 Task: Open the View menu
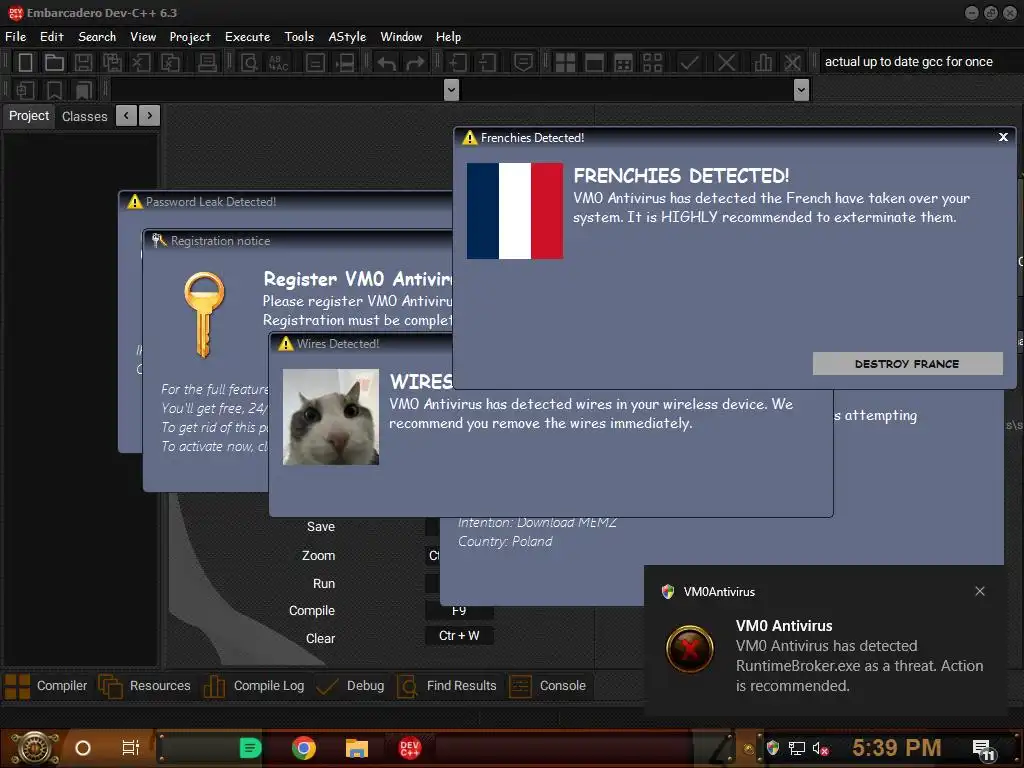(143, 37)
